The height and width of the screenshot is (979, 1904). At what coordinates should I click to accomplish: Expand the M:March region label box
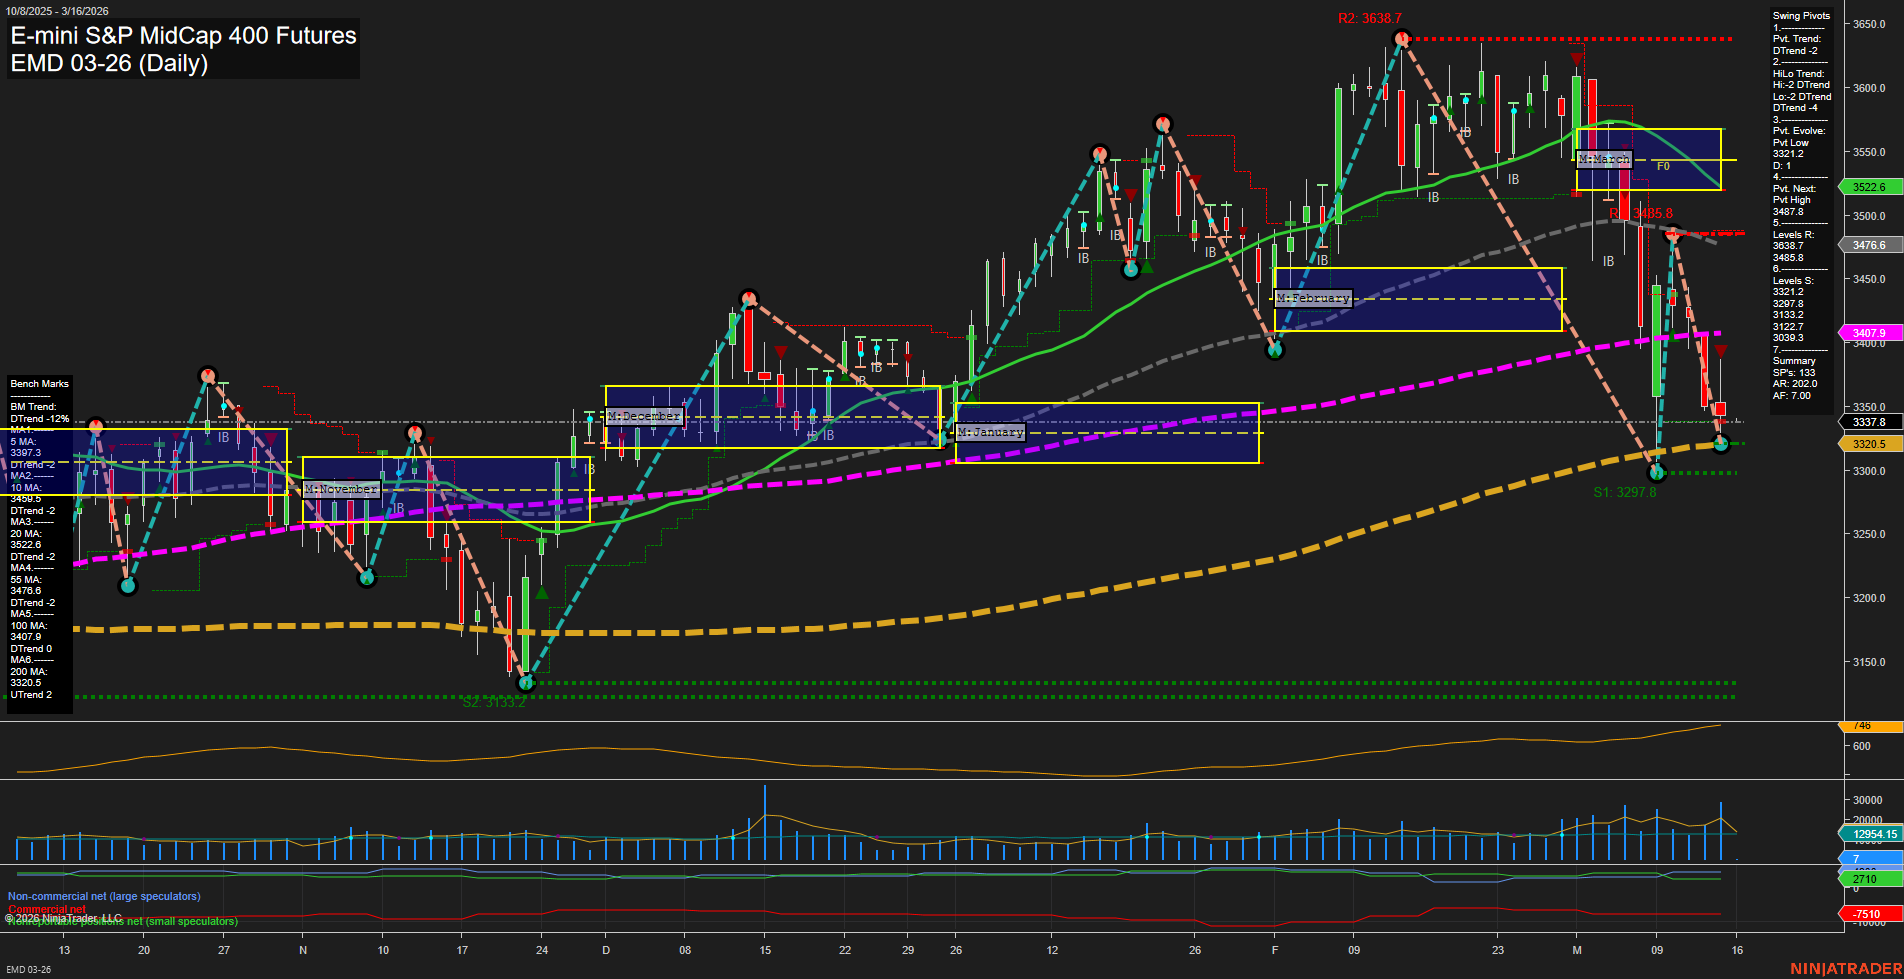pyautogui.click(x=1605, y=159)
